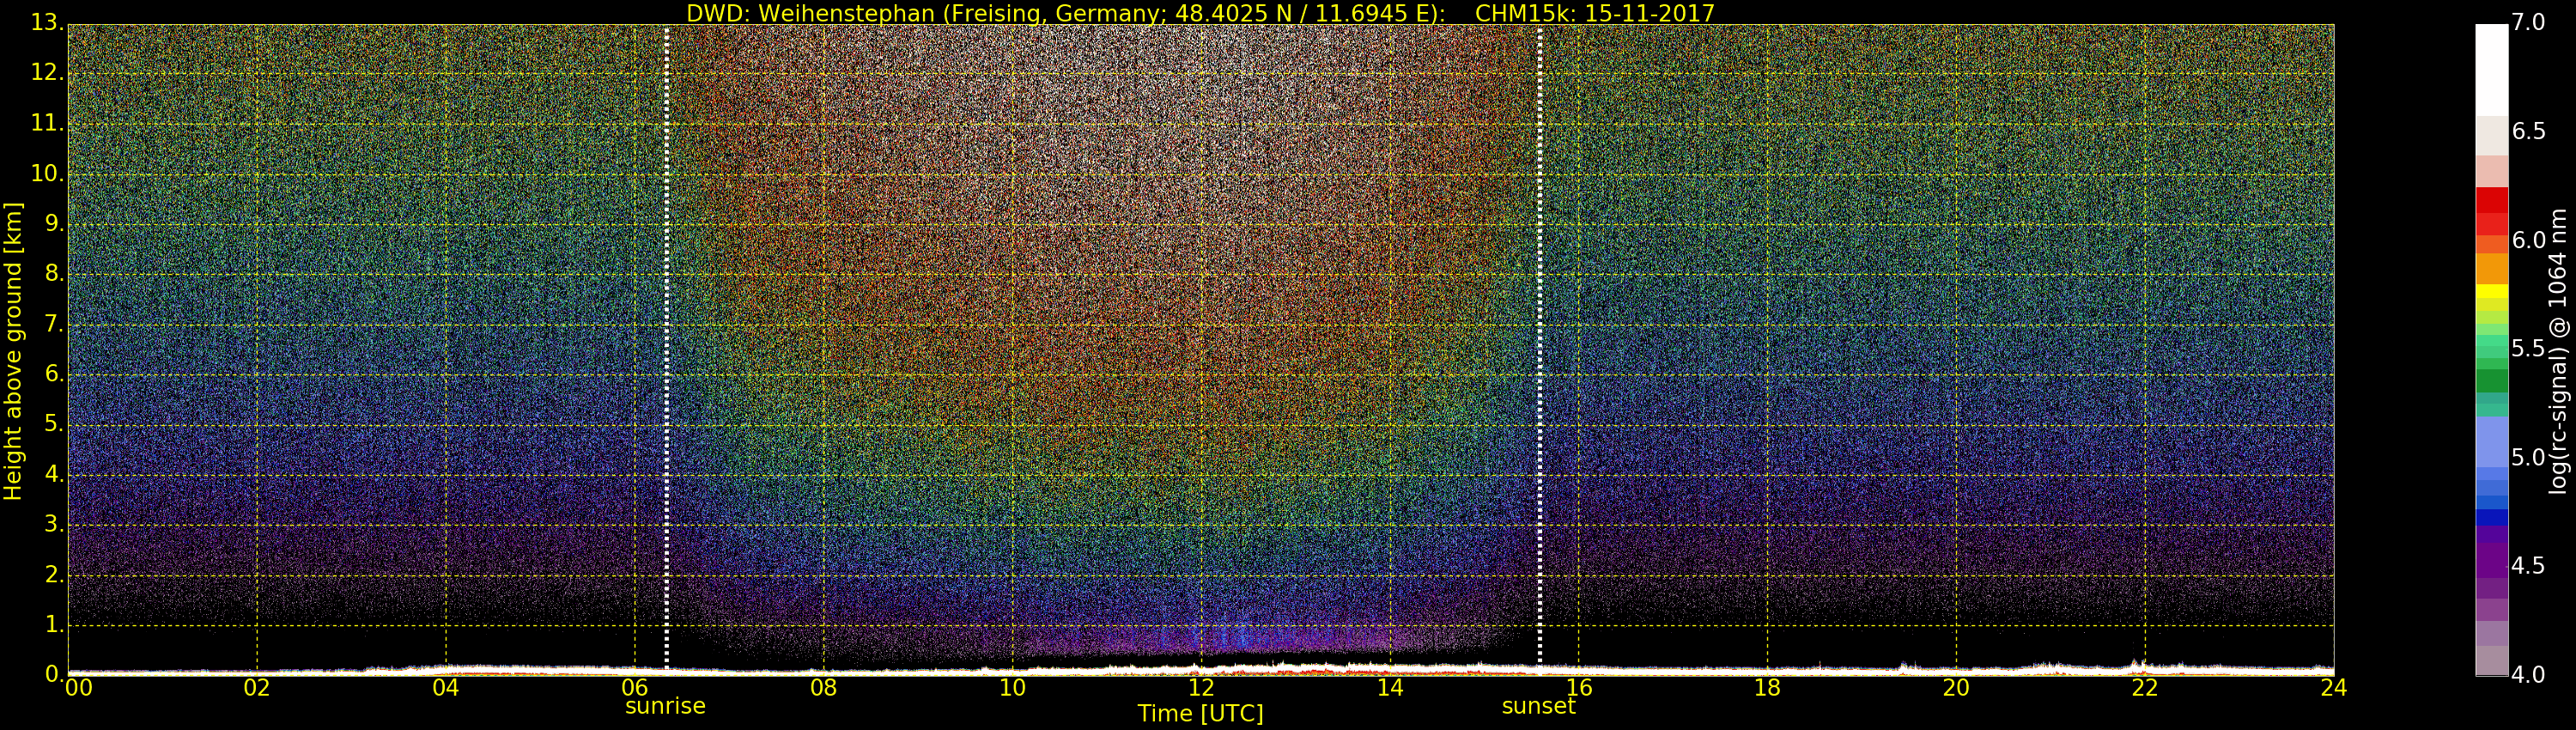Pick the yellow band in the colorbar
2576x730 pixels.
[x=2491, y=292]
